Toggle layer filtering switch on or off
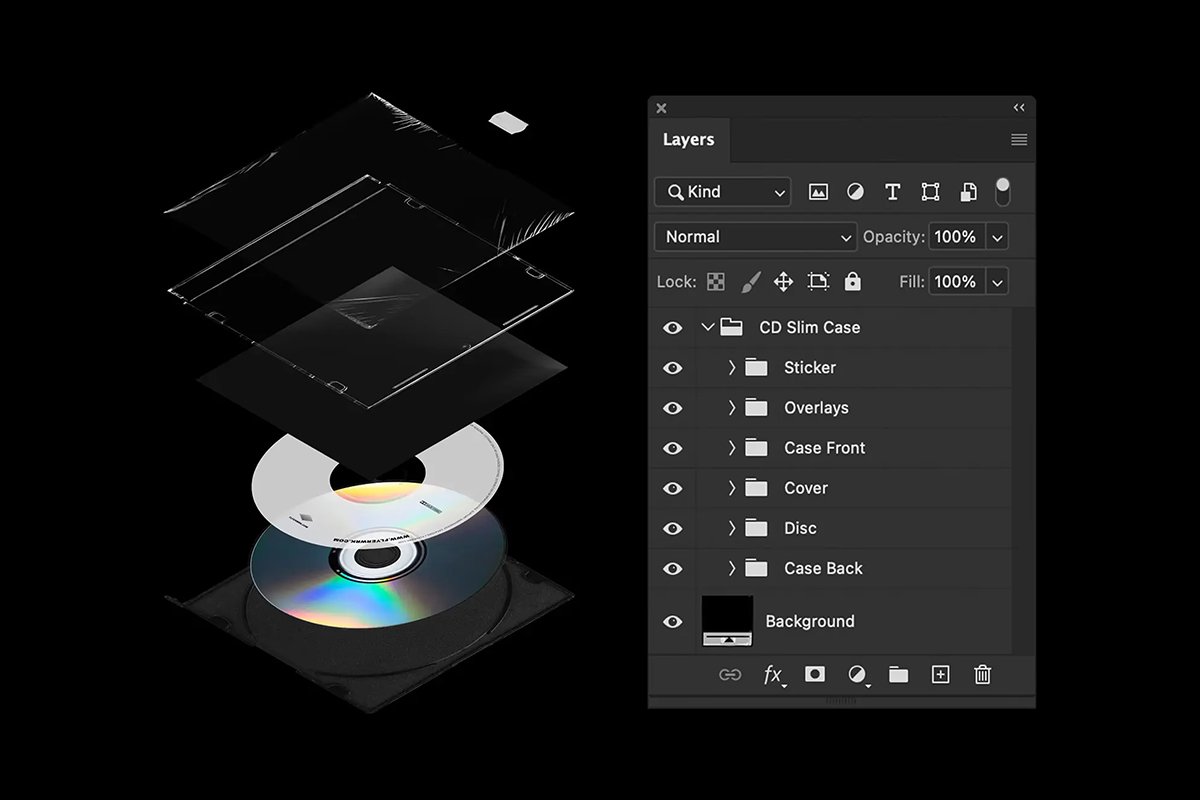 point(1003,192)
